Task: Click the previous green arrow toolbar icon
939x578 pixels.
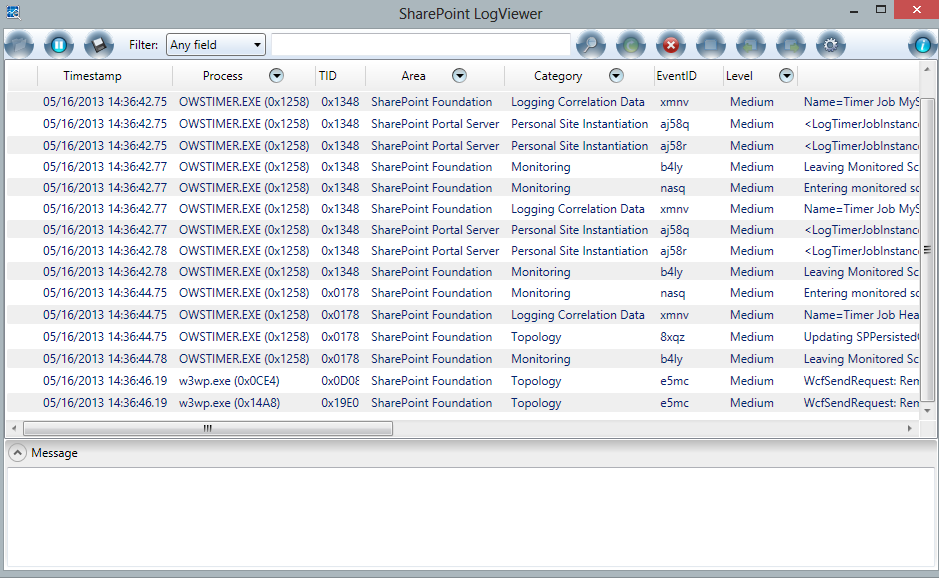Action: (750, 45)
